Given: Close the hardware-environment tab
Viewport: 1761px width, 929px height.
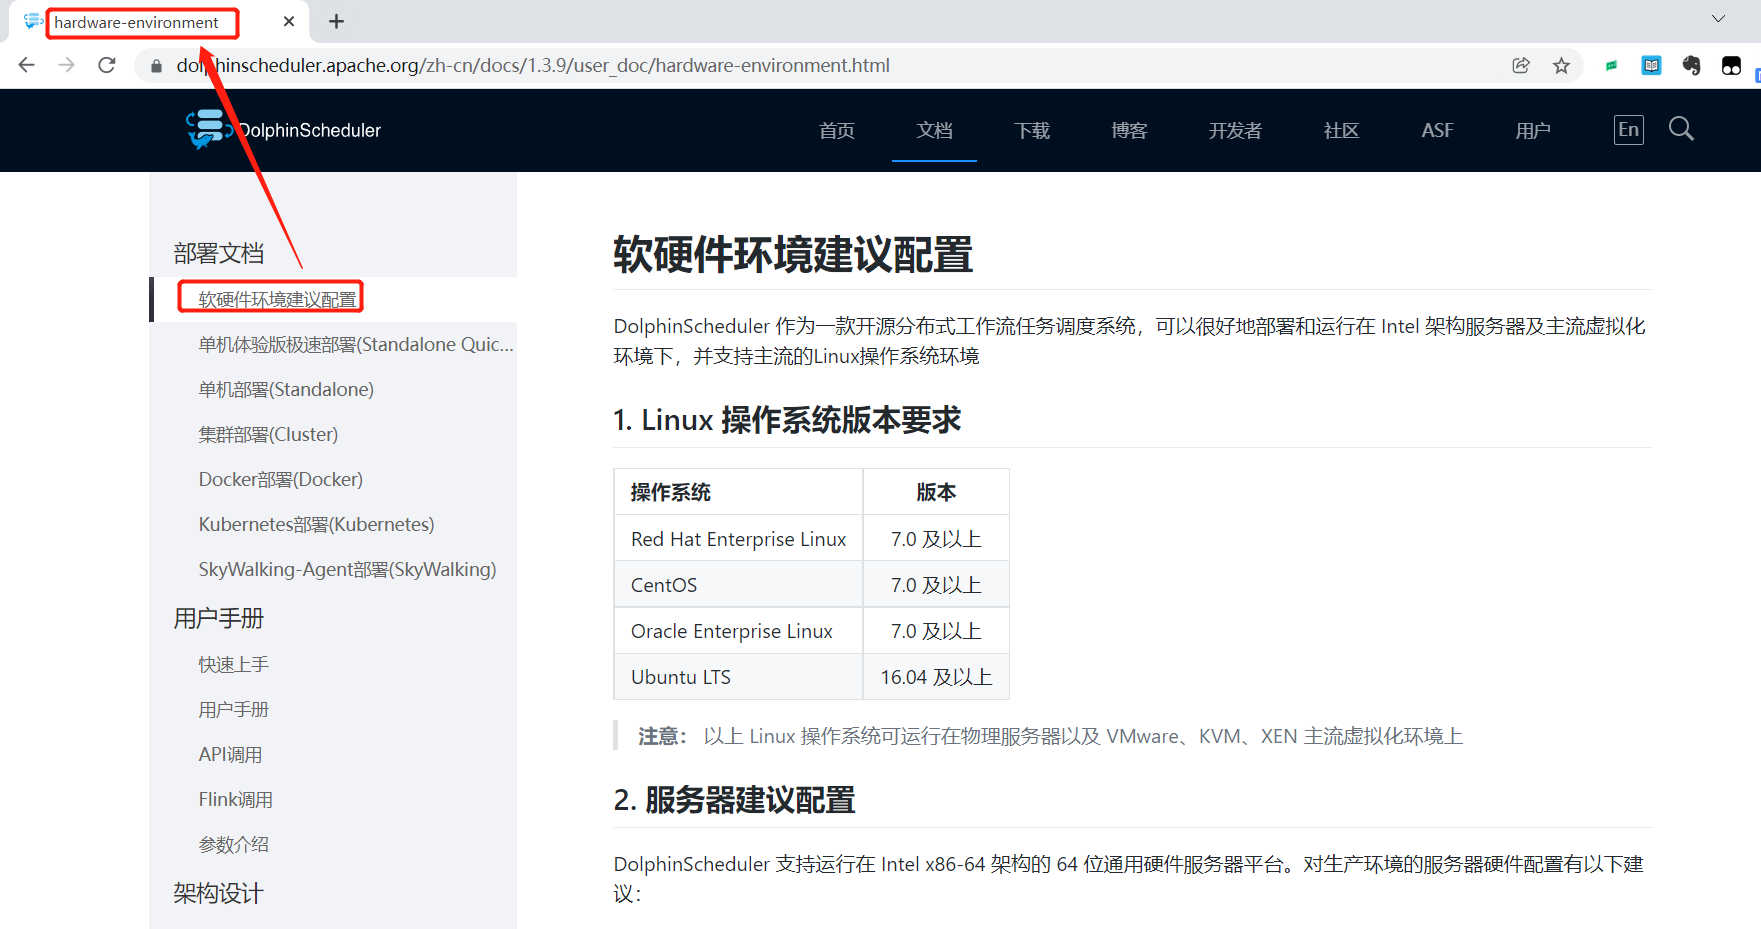Looking at the screenshot, I should [289, 21].
